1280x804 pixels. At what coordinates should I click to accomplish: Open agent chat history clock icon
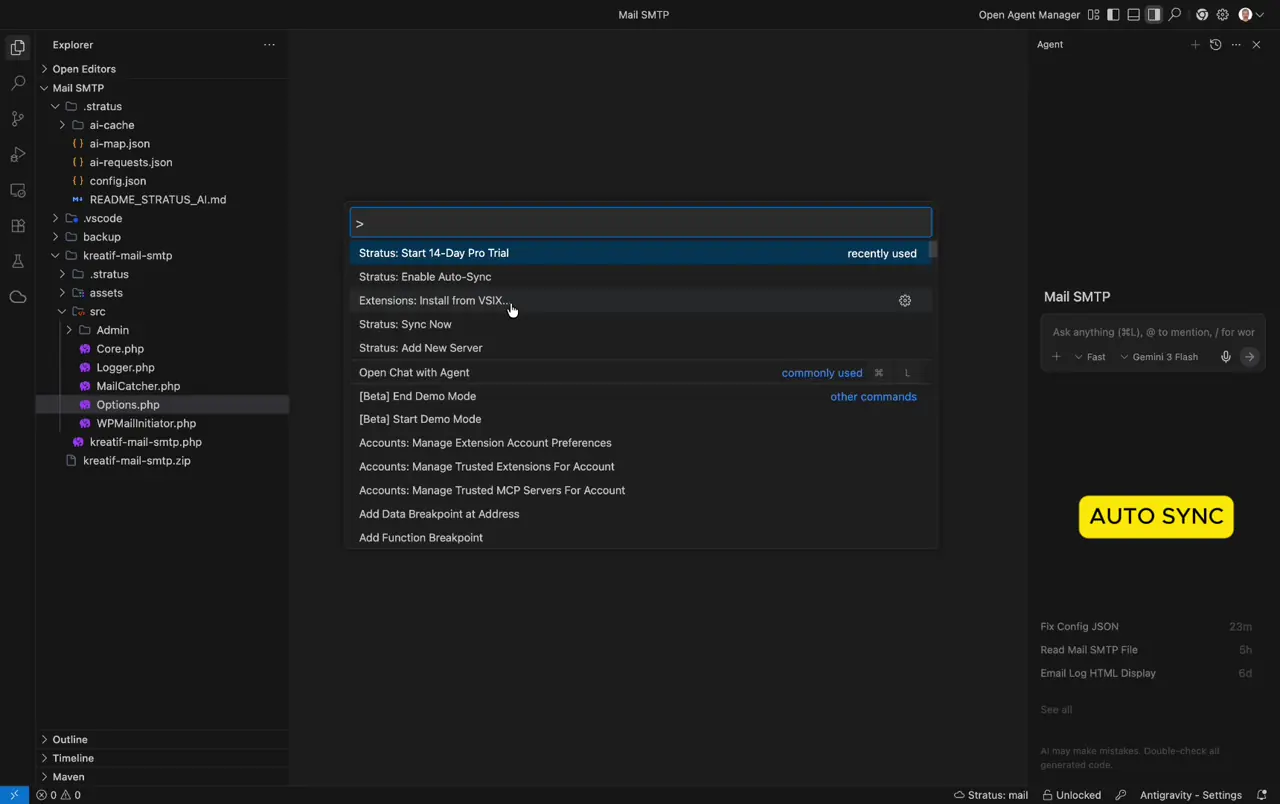coord(1215,45)
